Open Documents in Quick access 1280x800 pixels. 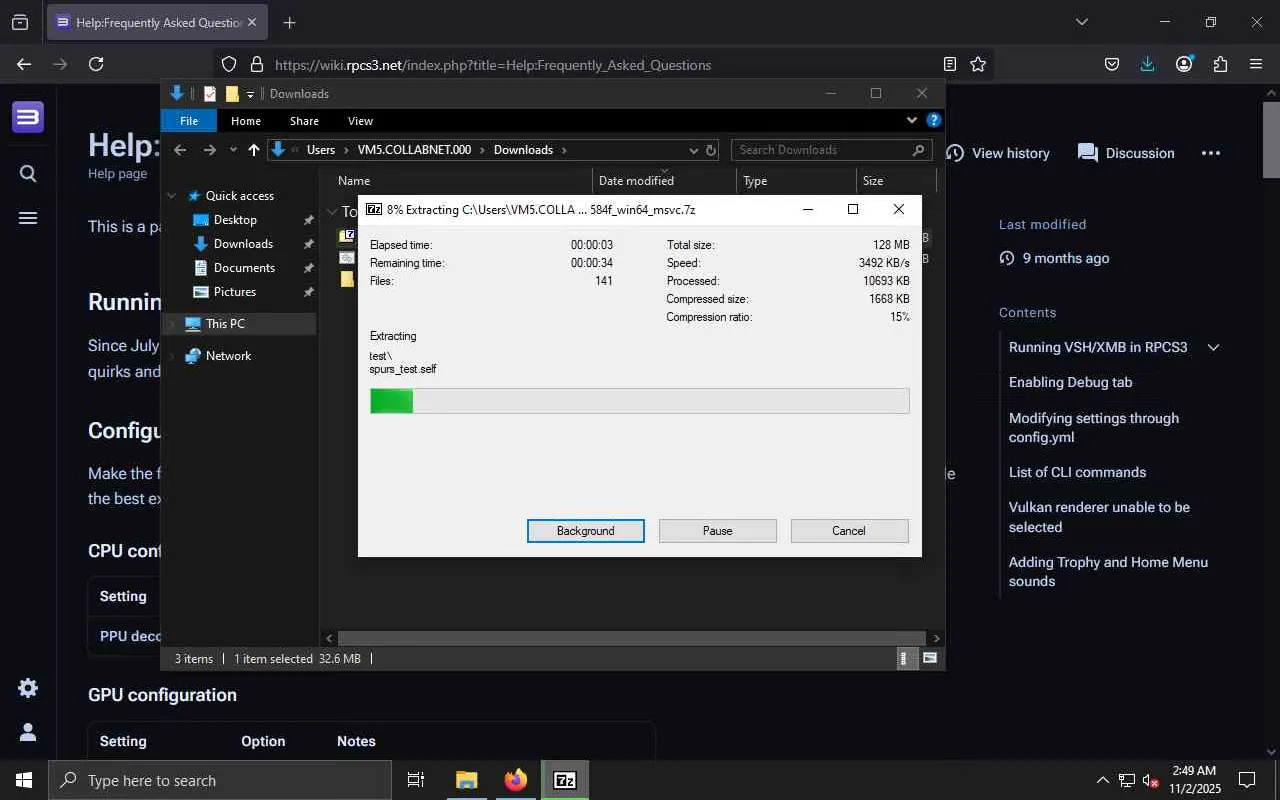pyautogui.click(x=244, y=268)
